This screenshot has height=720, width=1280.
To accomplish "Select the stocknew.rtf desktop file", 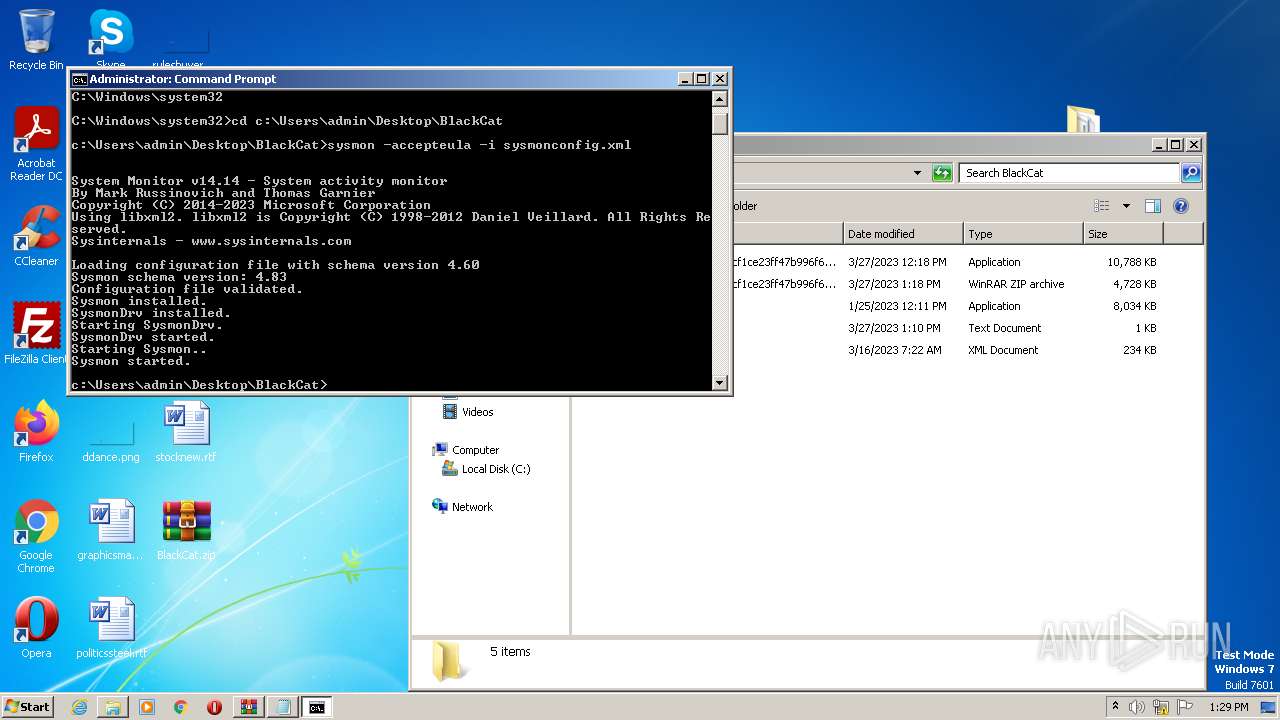I will coord(186,432).
